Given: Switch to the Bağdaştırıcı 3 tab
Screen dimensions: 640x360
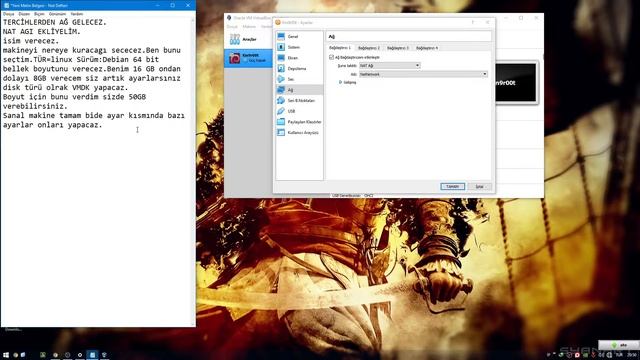Looking at the screenshot, I should [398, 48].
